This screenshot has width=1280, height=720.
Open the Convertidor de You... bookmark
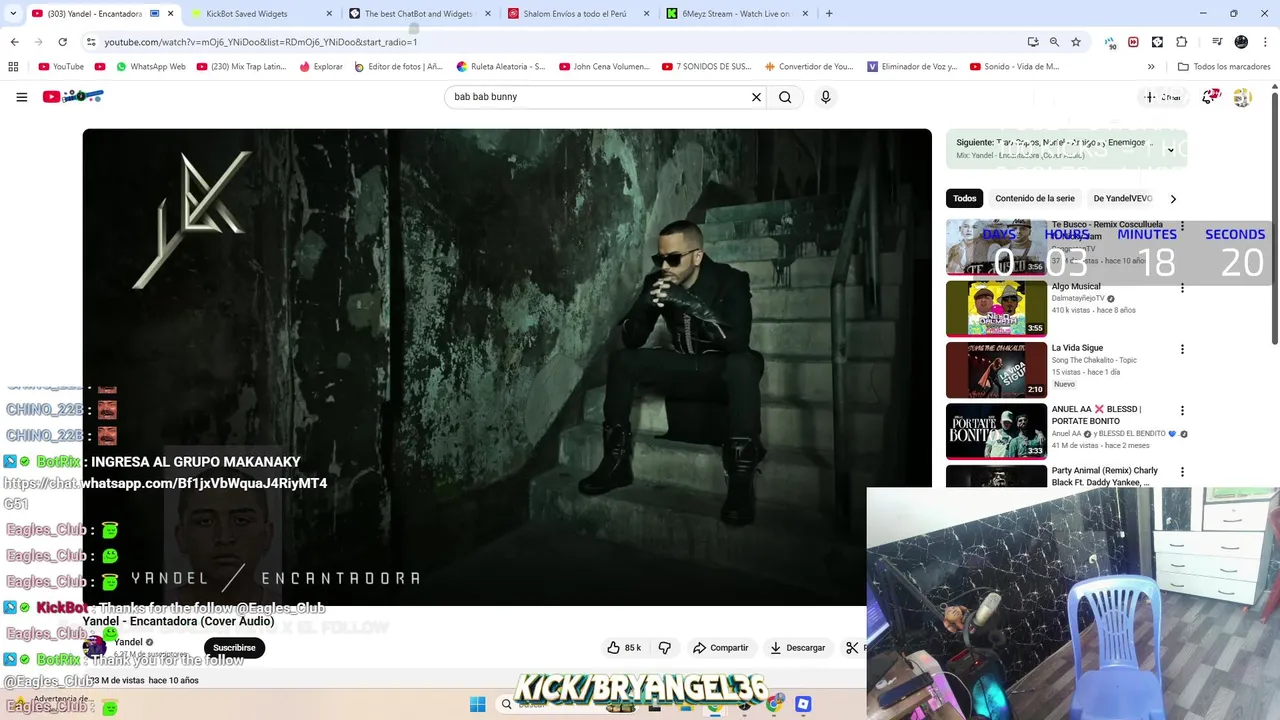pyautogui.click(x=808, y=67)
